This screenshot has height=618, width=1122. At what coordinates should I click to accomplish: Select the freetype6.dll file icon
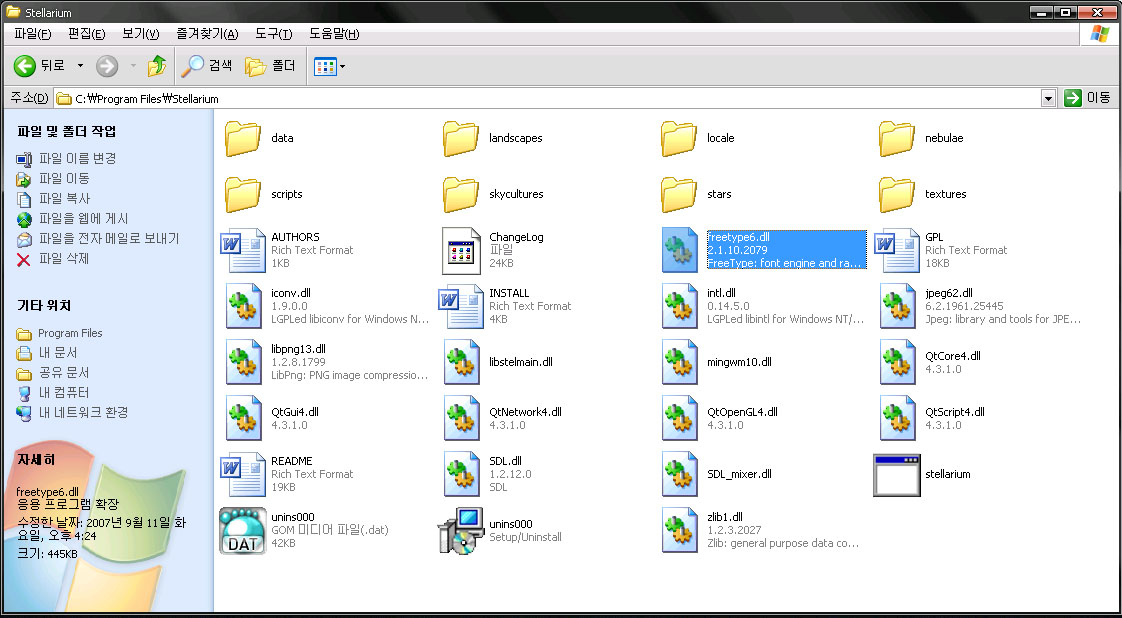pos(679,250)
